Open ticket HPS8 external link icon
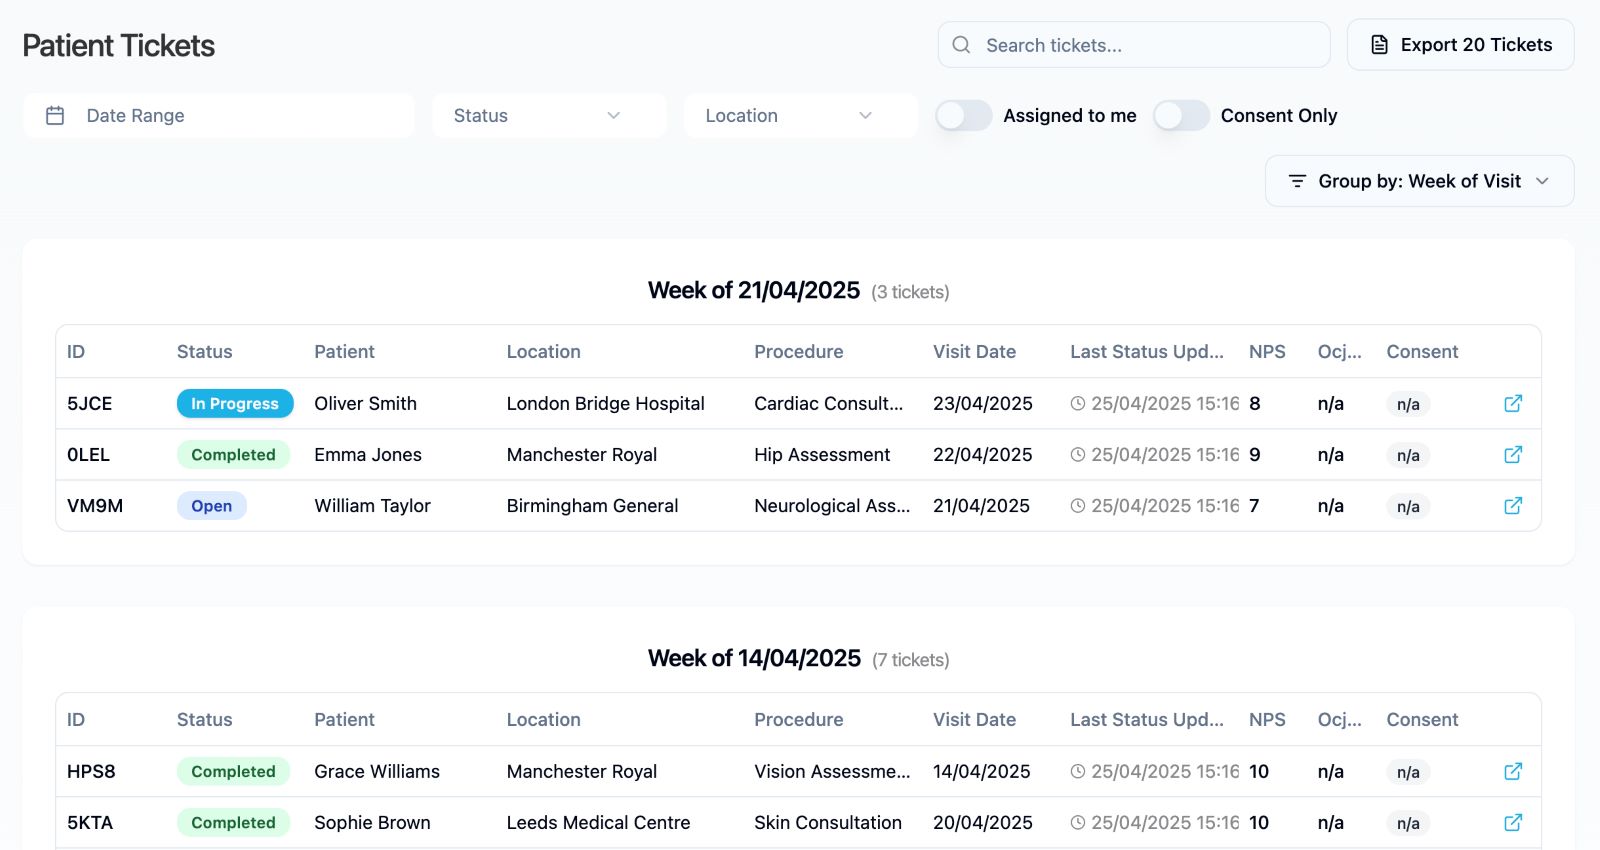Screen dimensions: 1600x850 point(1513,771)
